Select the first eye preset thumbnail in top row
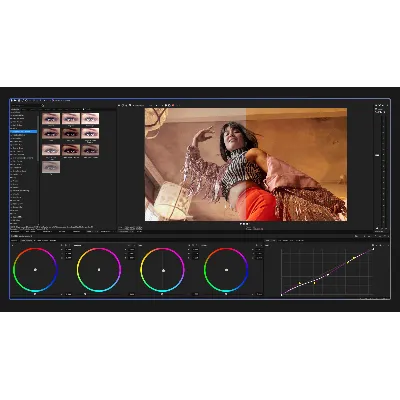The width and height of the screenshot is (400, 400). [51, 118]
